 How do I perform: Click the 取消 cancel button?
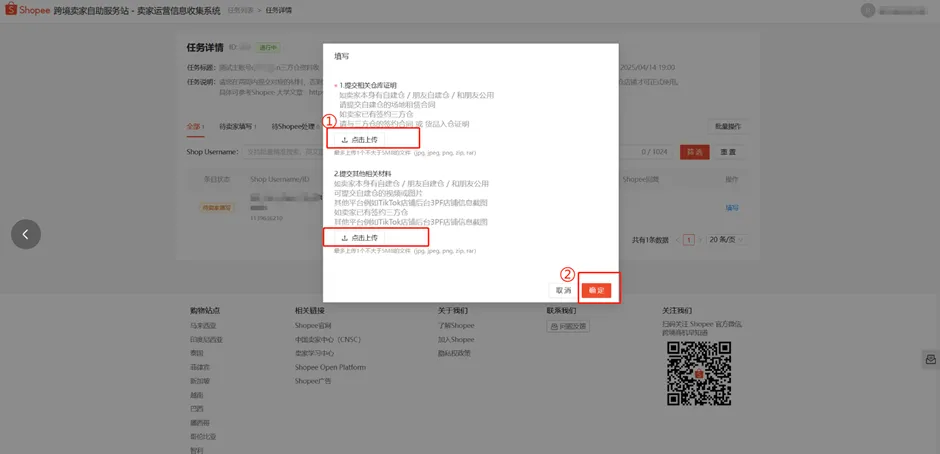(x=564, y=290)
